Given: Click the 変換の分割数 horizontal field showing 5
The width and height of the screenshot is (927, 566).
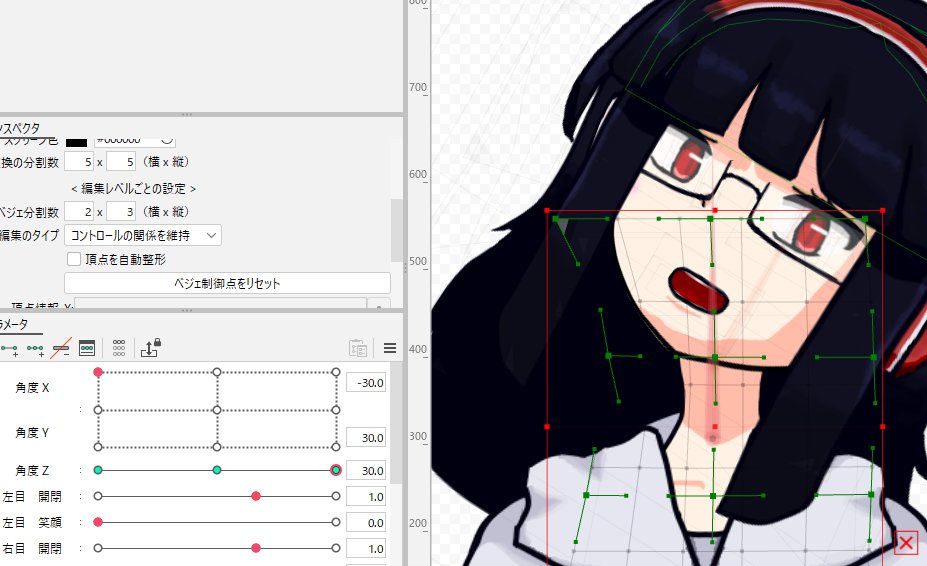Looking at the screenshot, I should pos(79,161).
